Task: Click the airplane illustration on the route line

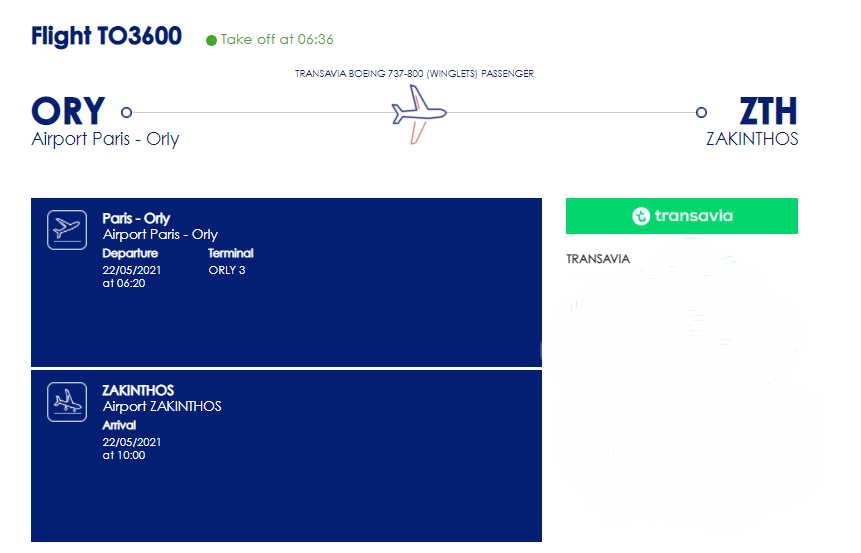Action: pyautogui.click(x=419, y=114)
